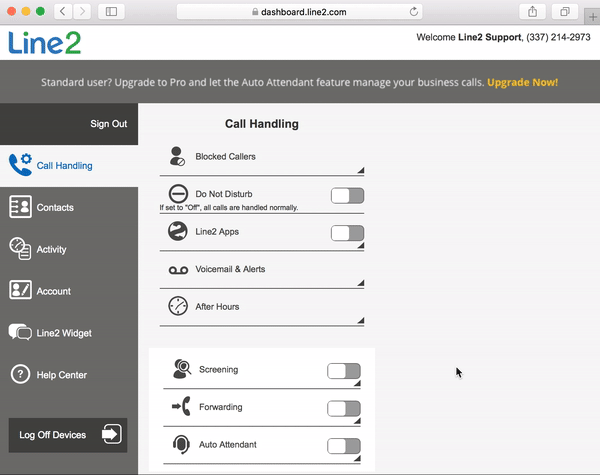Screen dimensions: 600x475
Task: Expand Forwarding options corner triangle
Action: tap(357, 421)
